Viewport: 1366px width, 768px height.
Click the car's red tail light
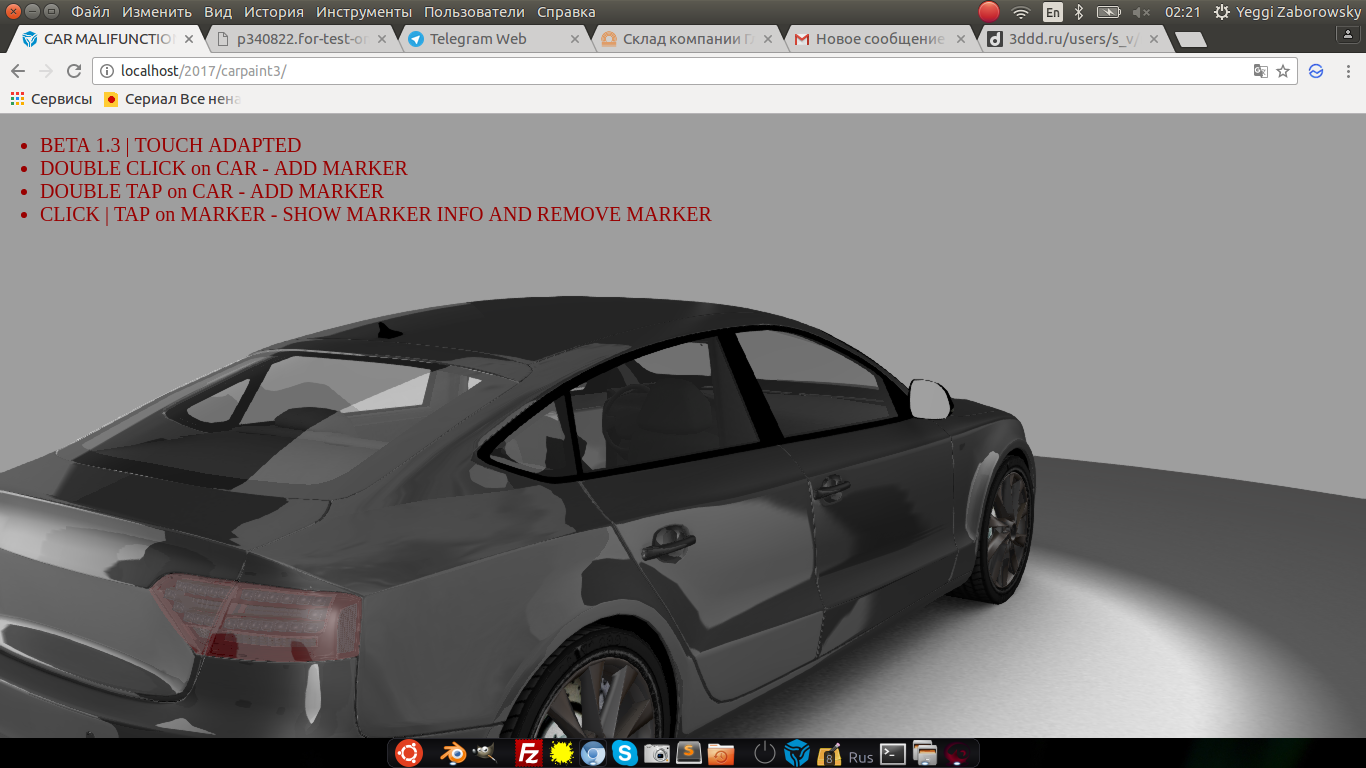coord(257,616)
